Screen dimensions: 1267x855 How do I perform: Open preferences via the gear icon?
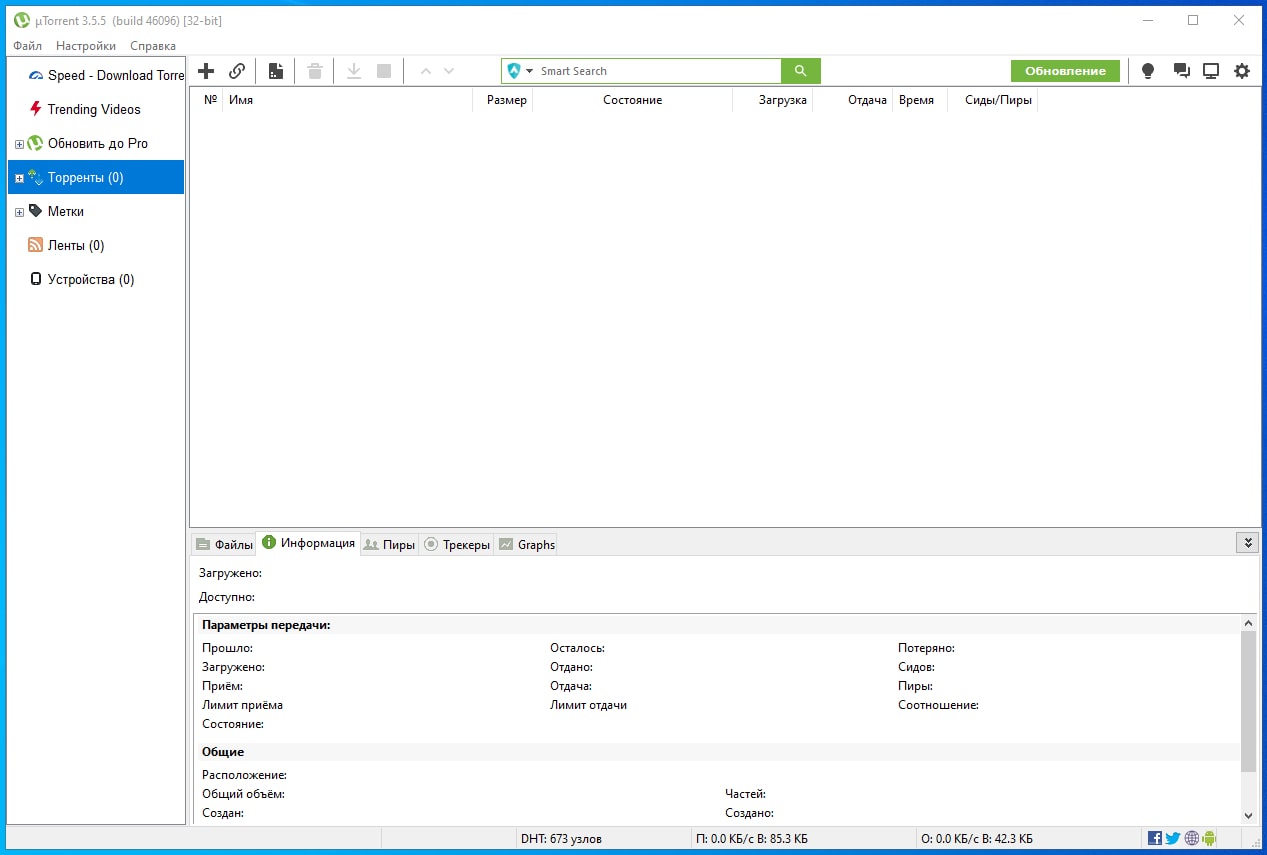pos(1242,71)
